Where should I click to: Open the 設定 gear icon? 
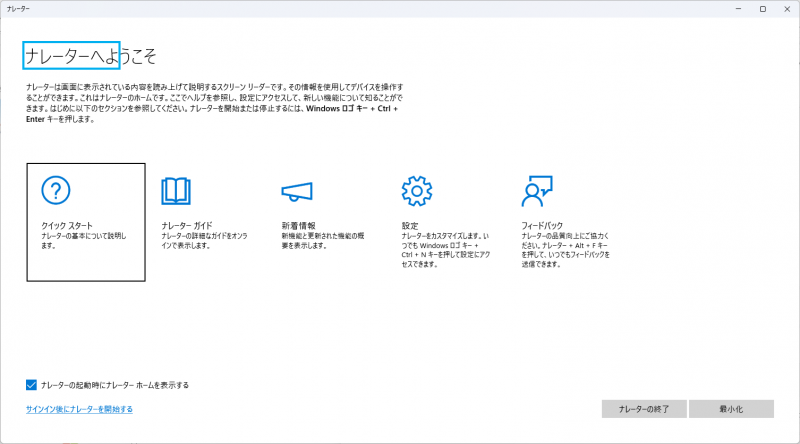(x=416, y=191)
